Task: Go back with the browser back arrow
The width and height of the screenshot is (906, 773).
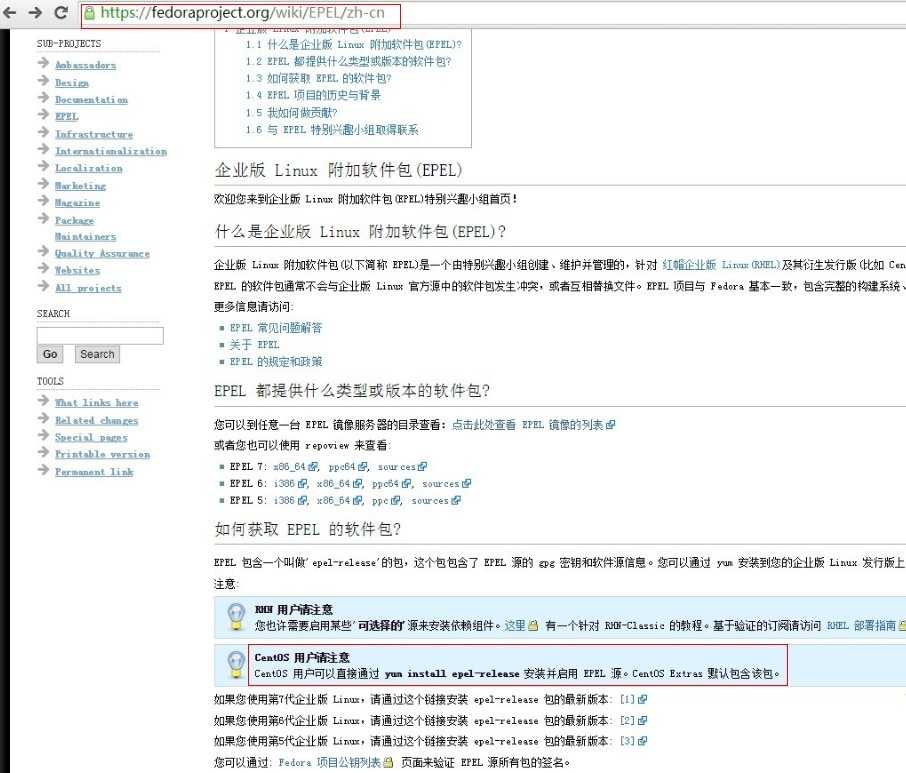Action: pyautogui.click(x=10, y=12)
